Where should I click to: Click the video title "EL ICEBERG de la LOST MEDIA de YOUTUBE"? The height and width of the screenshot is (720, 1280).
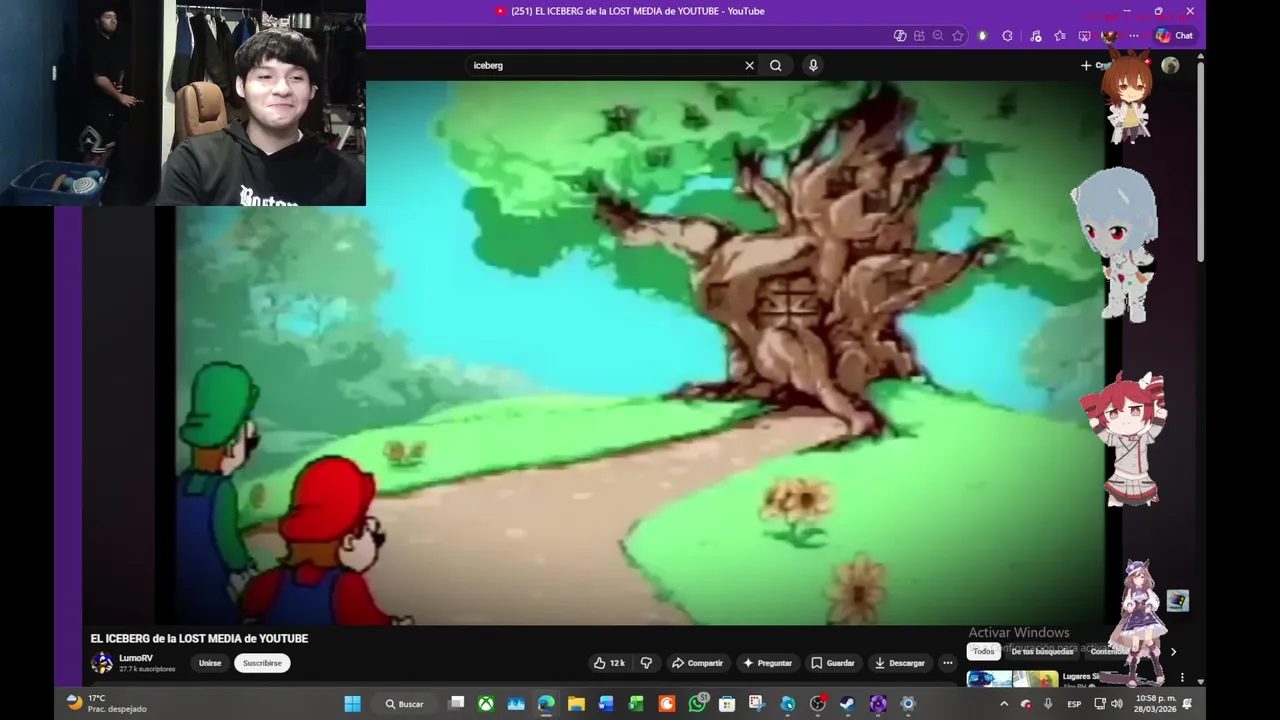[199, 638]
